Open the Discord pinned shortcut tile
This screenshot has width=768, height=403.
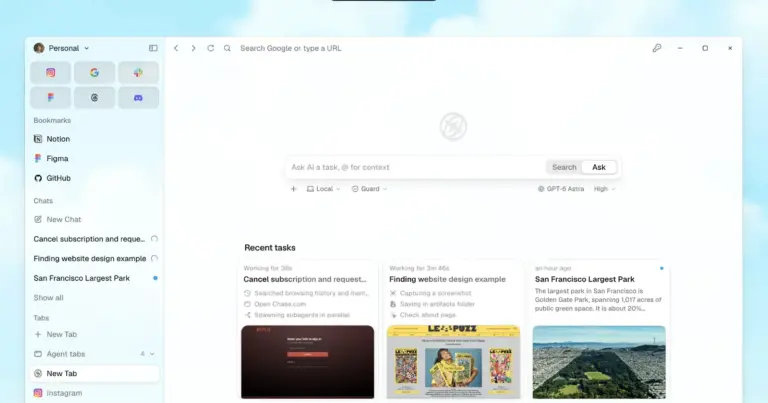coord(138,97)
